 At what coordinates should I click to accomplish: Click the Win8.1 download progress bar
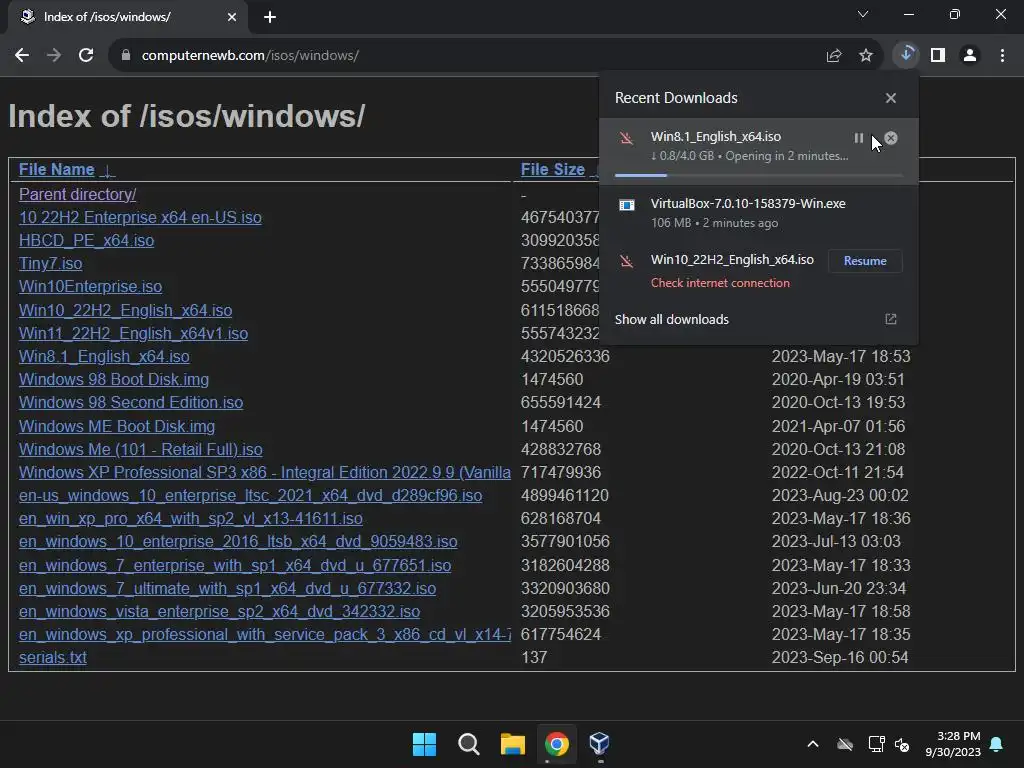(758, 175)
